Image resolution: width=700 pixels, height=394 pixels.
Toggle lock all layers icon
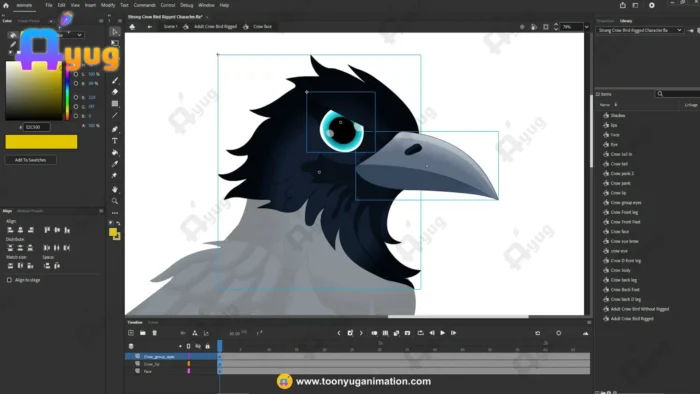[208, 346]
